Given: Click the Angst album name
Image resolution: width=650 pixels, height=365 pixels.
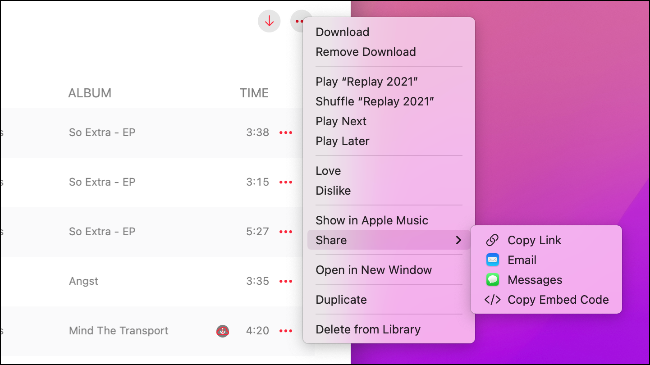Looking at the screenshot, I should point(84,281).
